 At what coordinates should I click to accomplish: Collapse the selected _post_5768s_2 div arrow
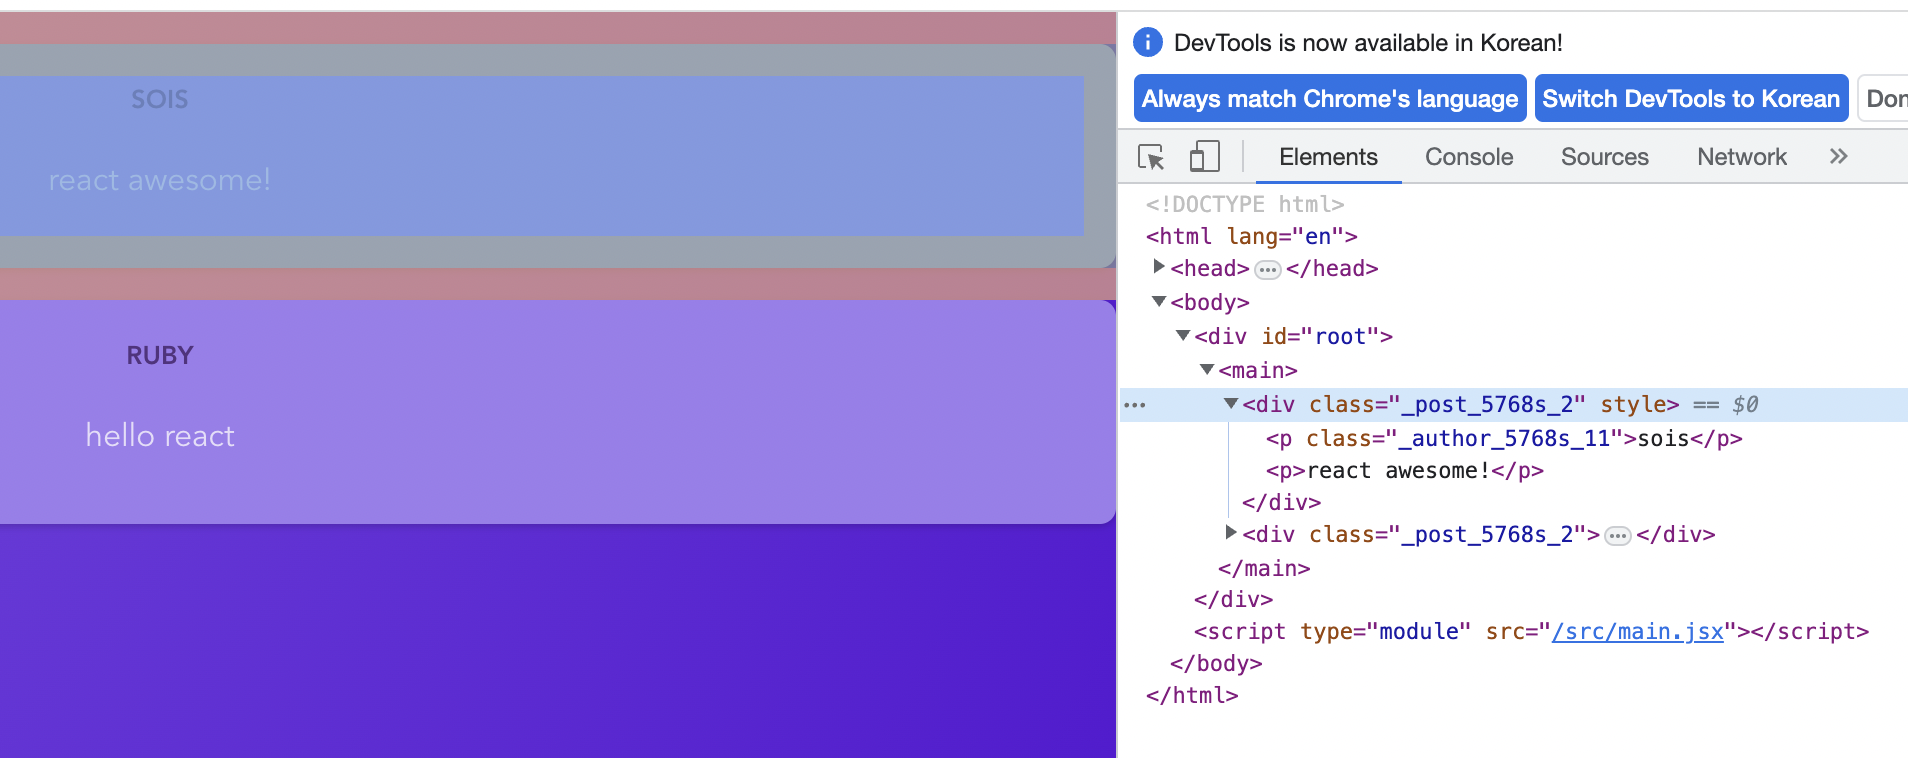1230,403
